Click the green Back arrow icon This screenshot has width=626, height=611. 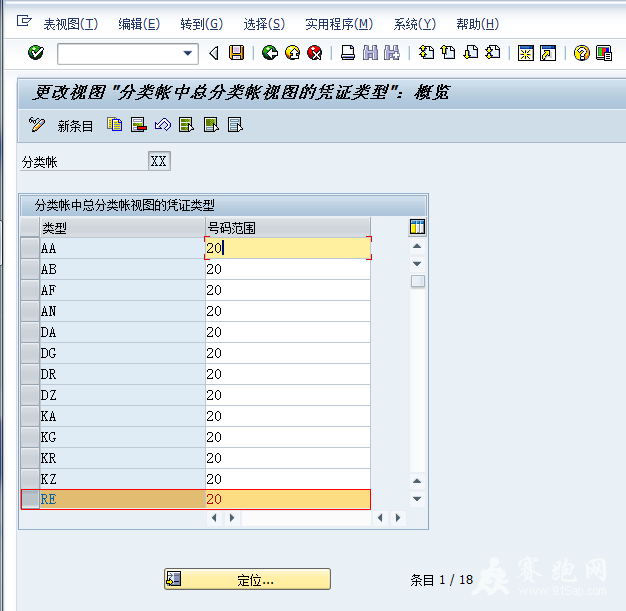pyautogui.click(x=270, y=53)
